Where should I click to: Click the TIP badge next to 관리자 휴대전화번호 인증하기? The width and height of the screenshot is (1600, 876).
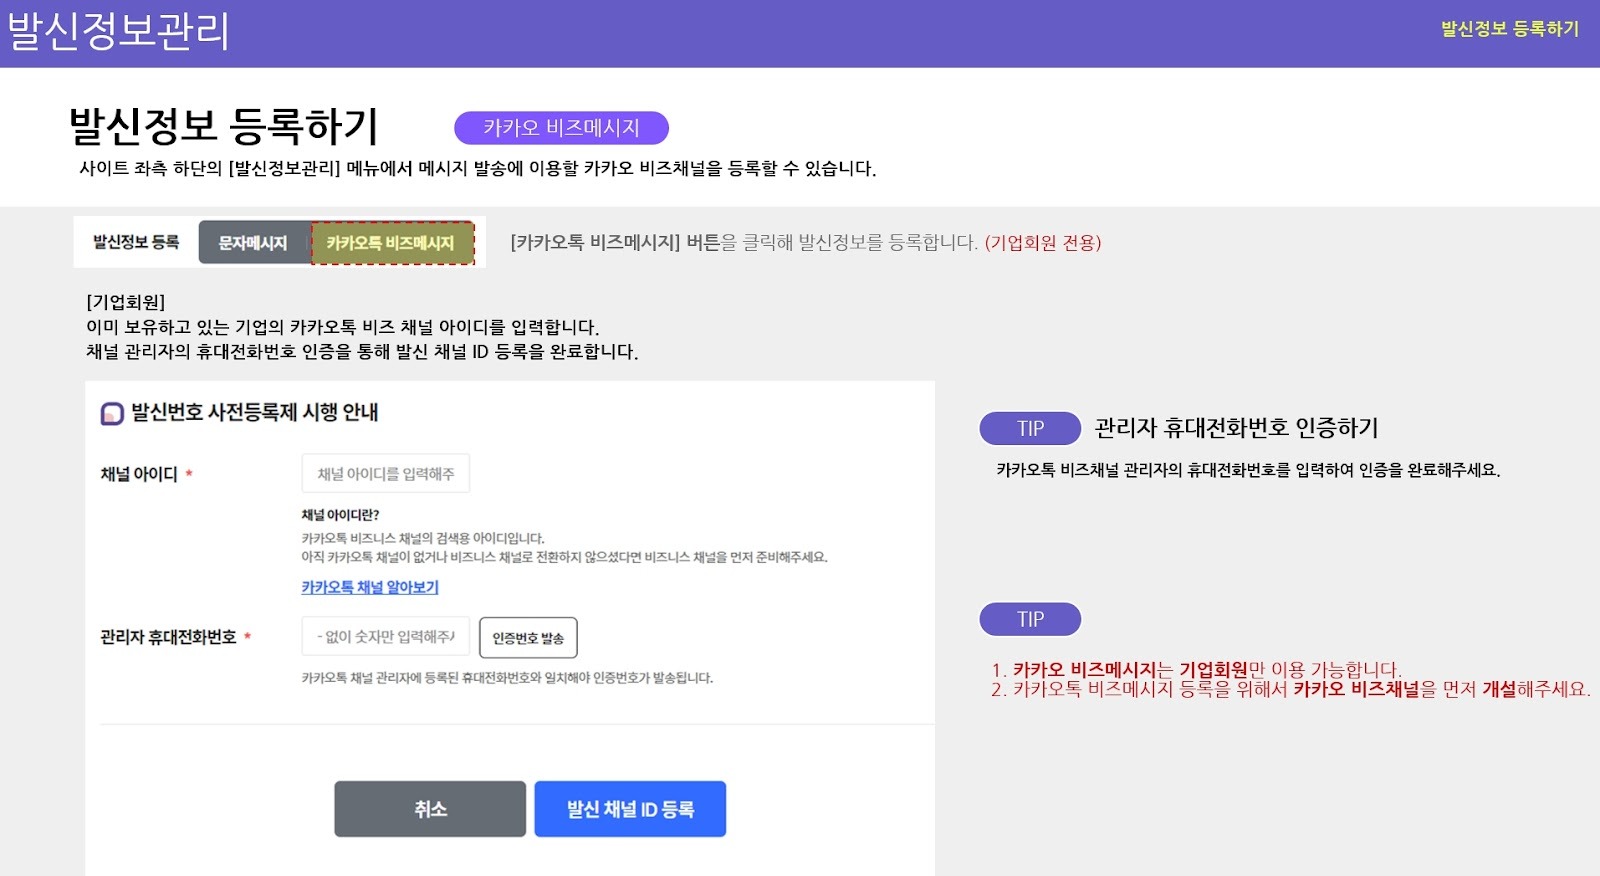point(1030,428)
